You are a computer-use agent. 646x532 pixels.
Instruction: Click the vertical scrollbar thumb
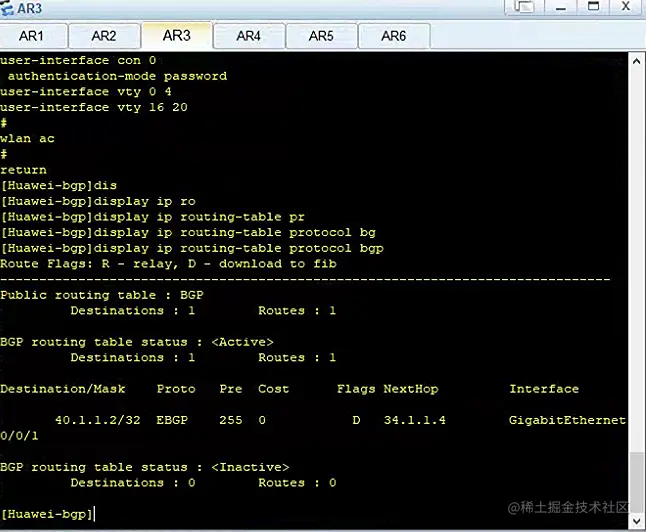tap(637, 483)
